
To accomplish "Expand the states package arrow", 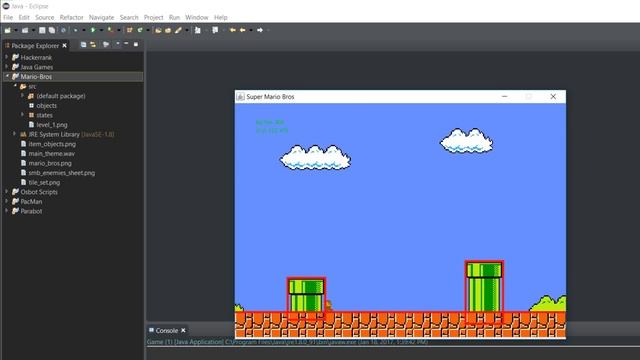I will tap(22, 115).
